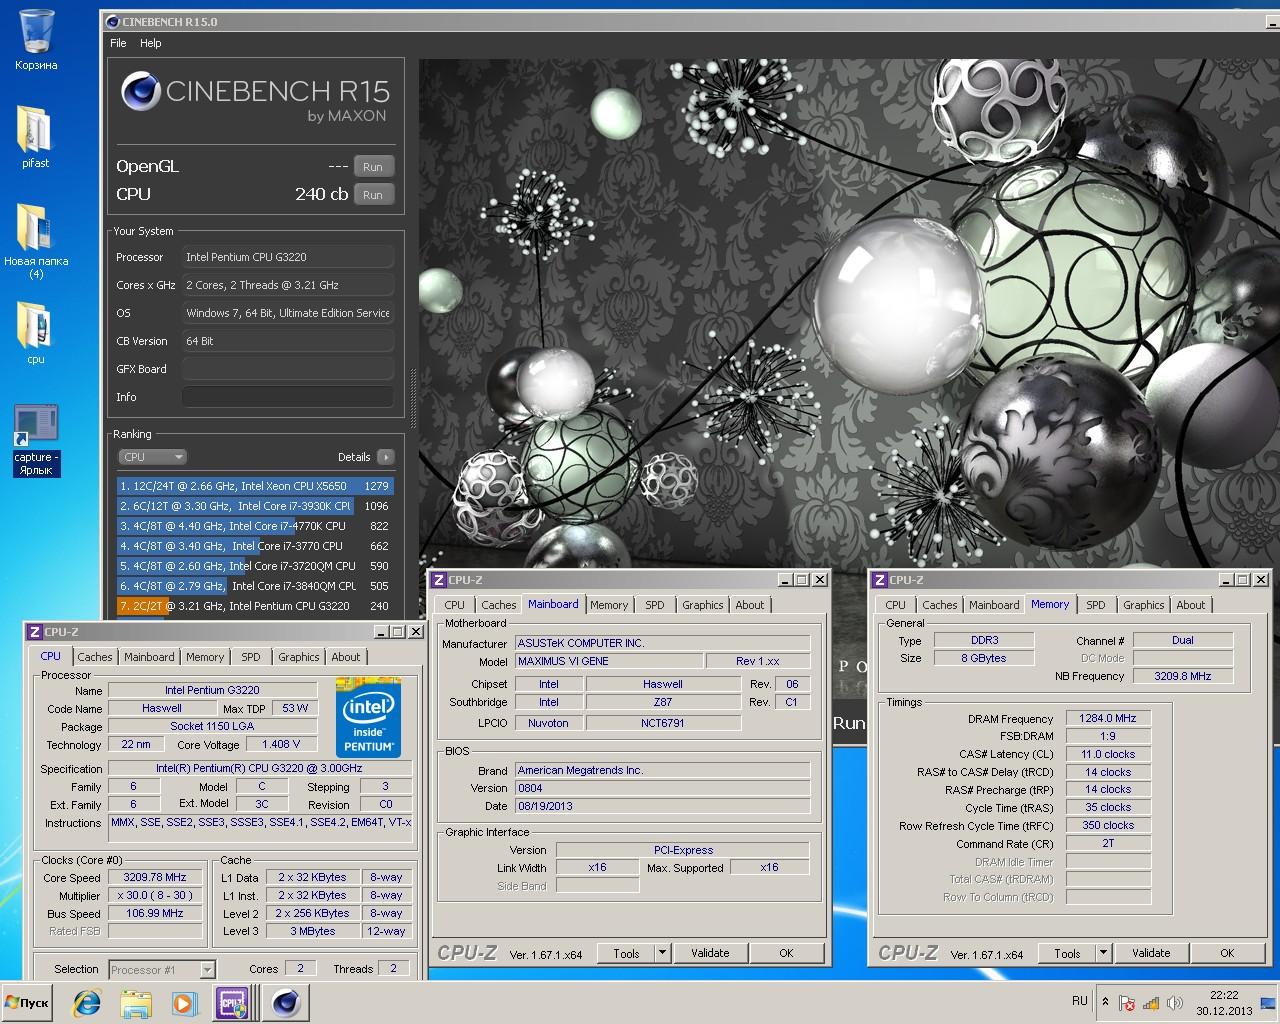Image resolution: width=1280 pixels, height=1024 pixels.
Task: Select ranking row Core i7-3720QM
Action: point(255,566)
